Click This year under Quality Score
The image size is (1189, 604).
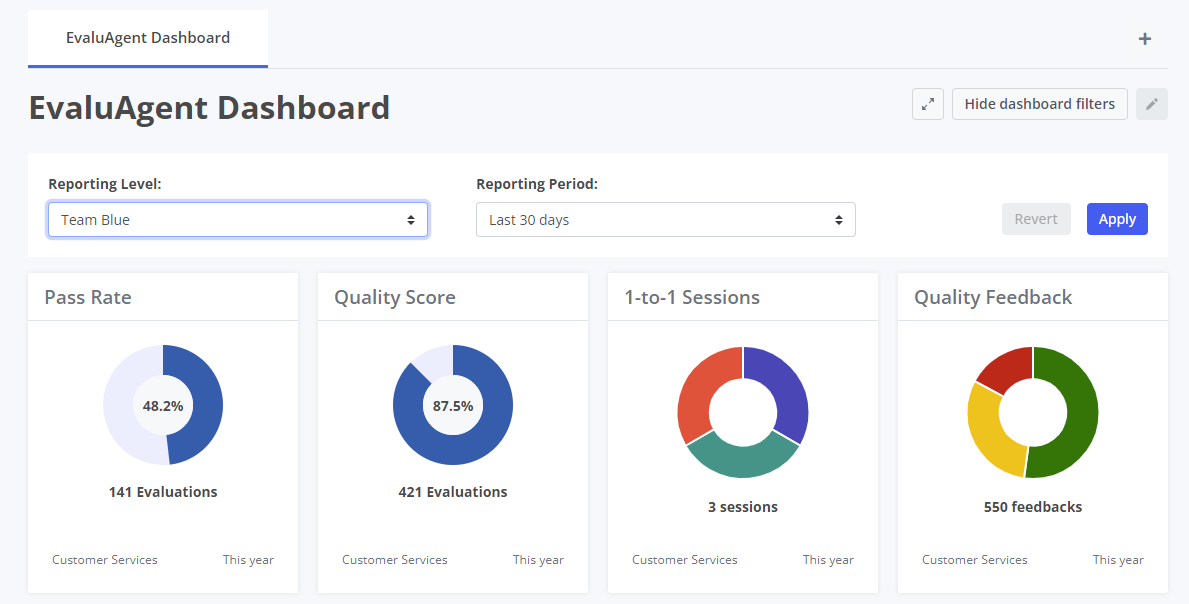538,559
